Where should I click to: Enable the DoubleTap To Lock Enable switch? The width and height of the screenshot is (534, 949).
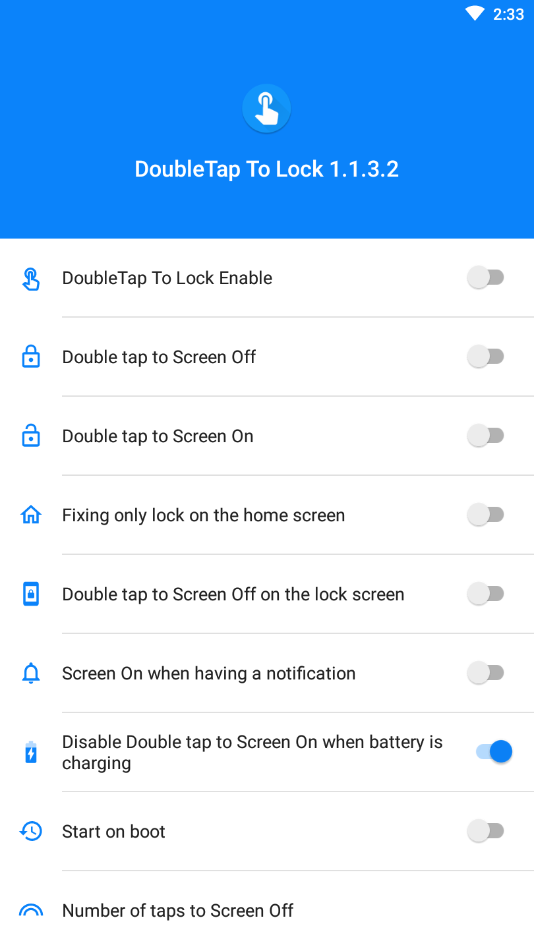(486, 278)
